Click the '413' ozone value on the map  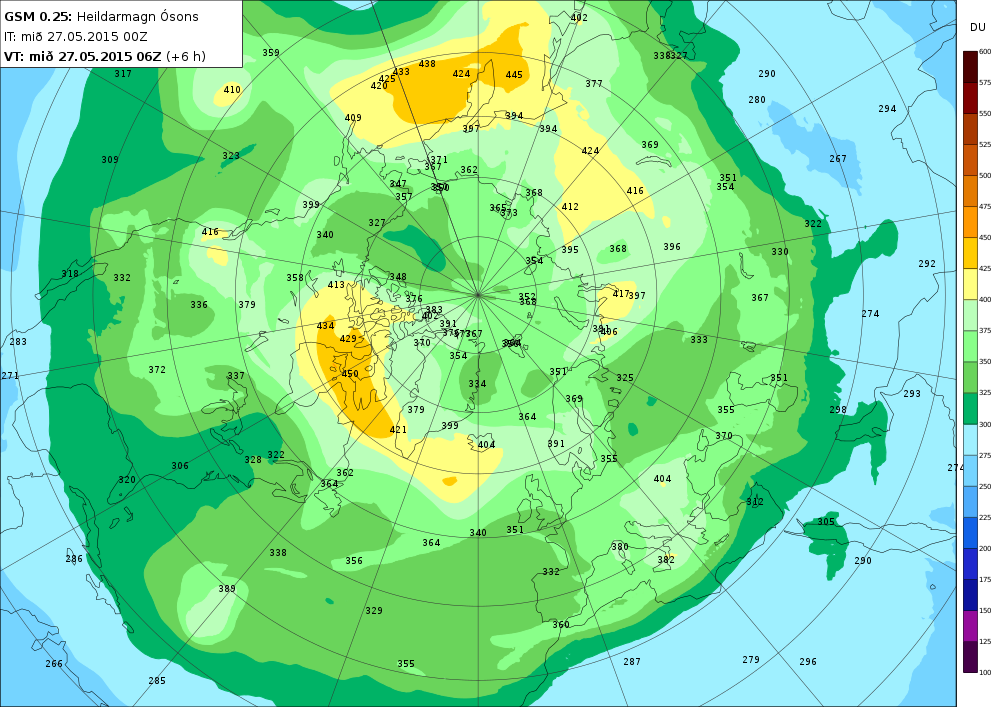(x=336, y=285)
